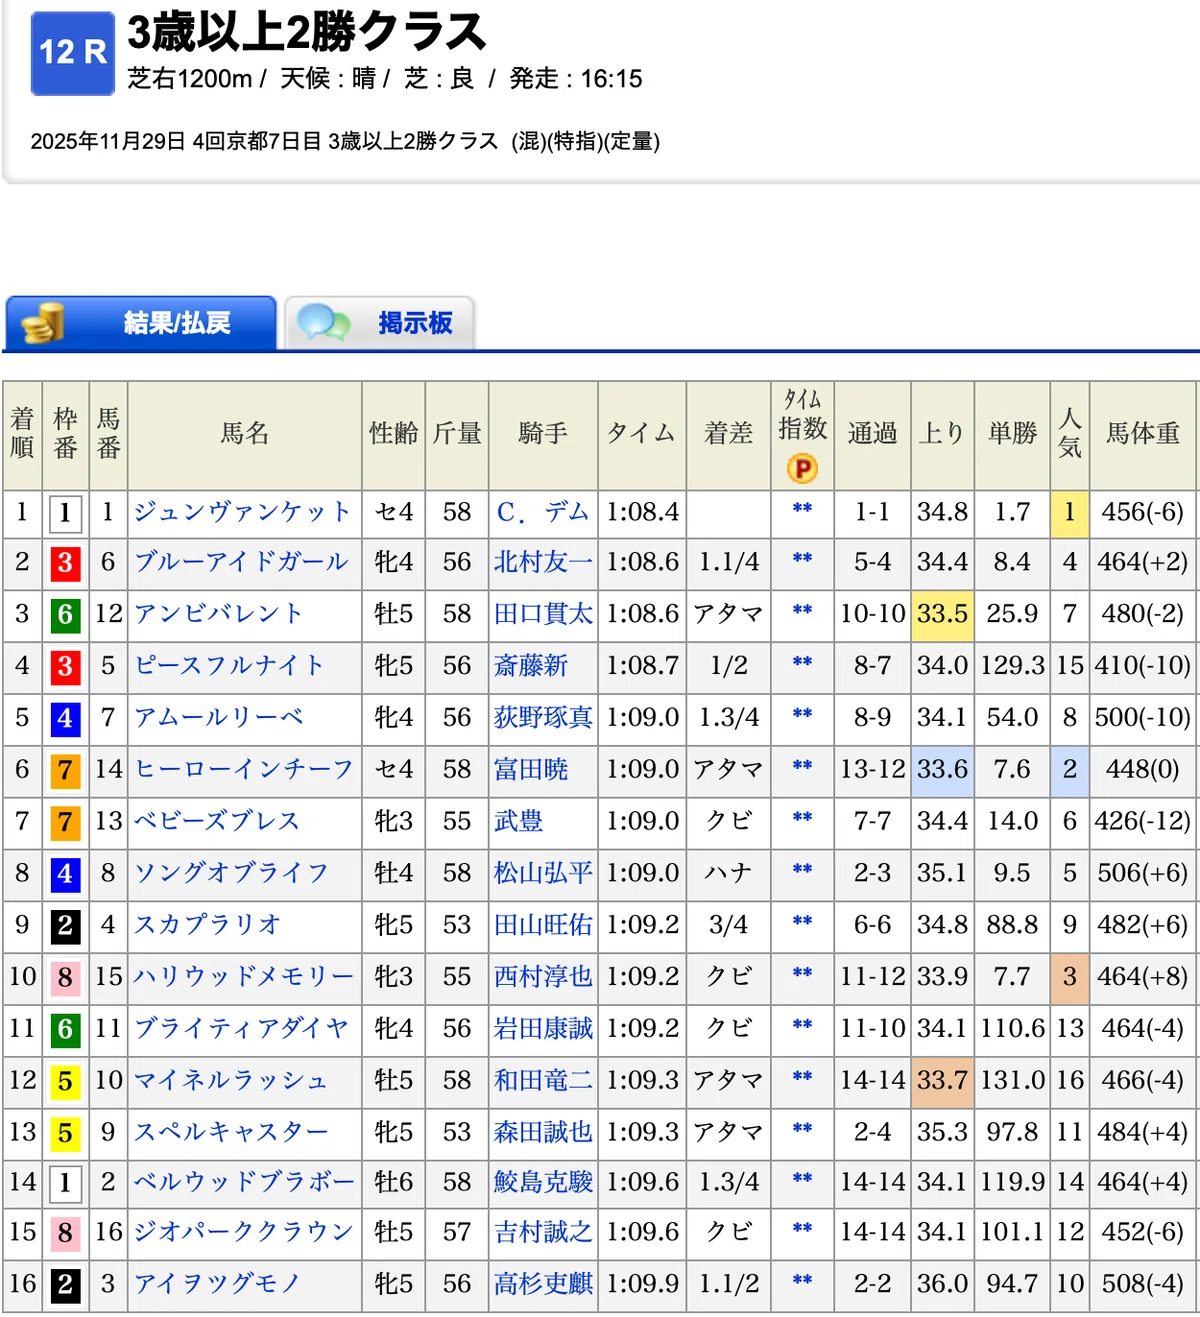Click the 129.3 win odds cell
Viewport: 1200px width, 1317px height.
(1012, 666)
